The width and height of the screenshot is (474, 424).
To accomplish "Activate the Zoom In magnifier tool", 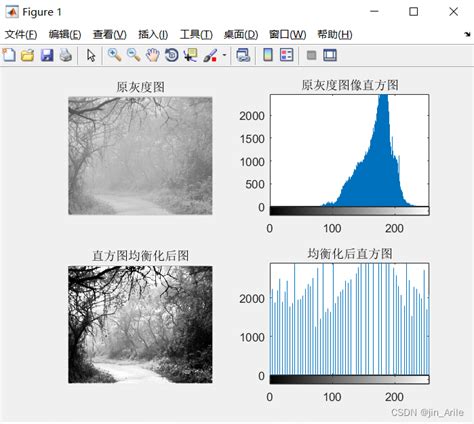I will (114, 55).
